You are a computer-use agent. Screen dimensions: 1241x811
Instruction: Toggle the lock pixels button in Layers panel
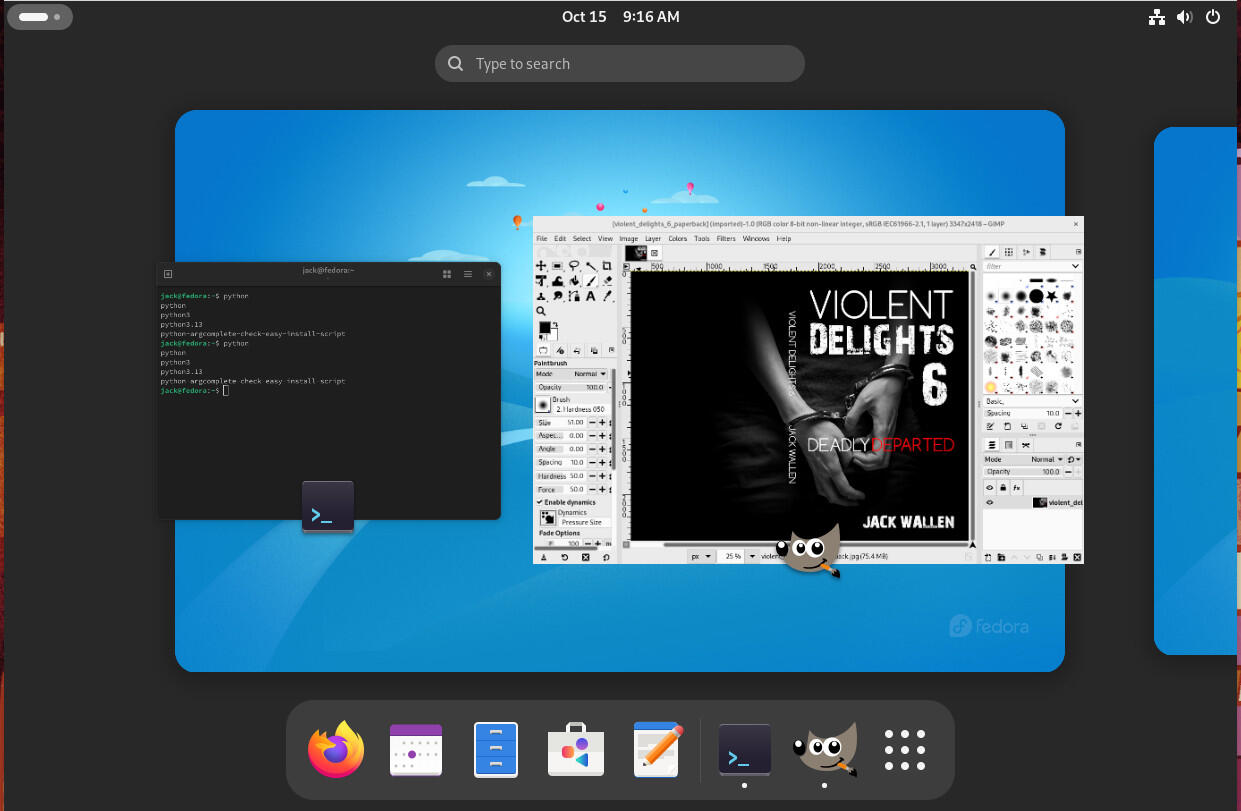(1003, 487)
